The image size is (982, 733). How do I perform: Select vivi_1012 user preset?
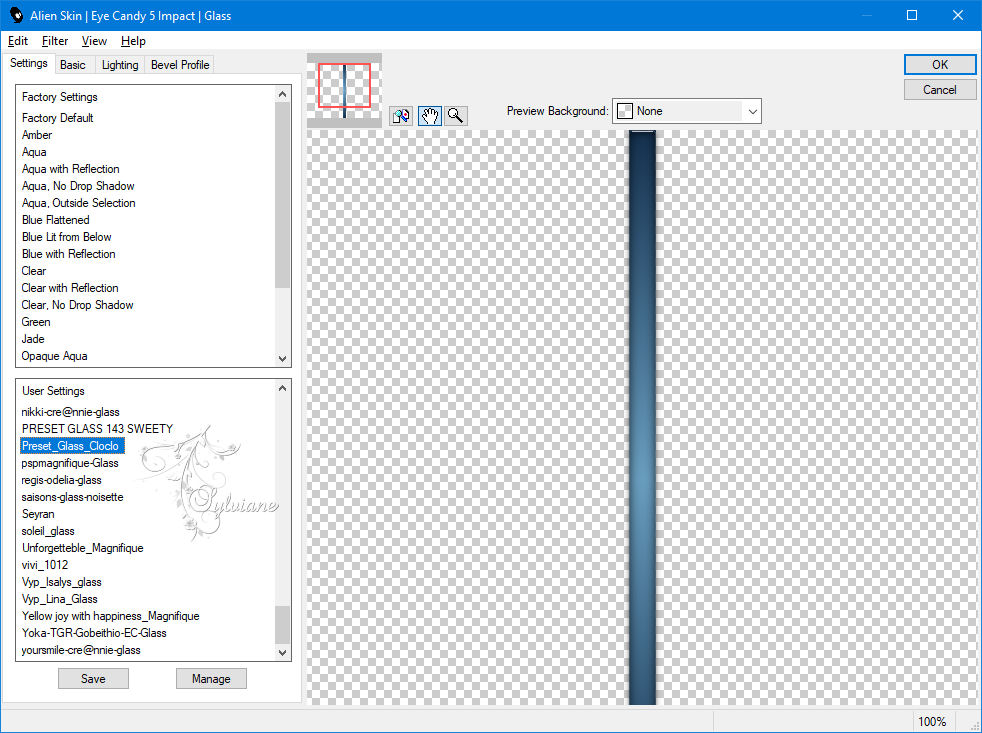click(44, 564)
